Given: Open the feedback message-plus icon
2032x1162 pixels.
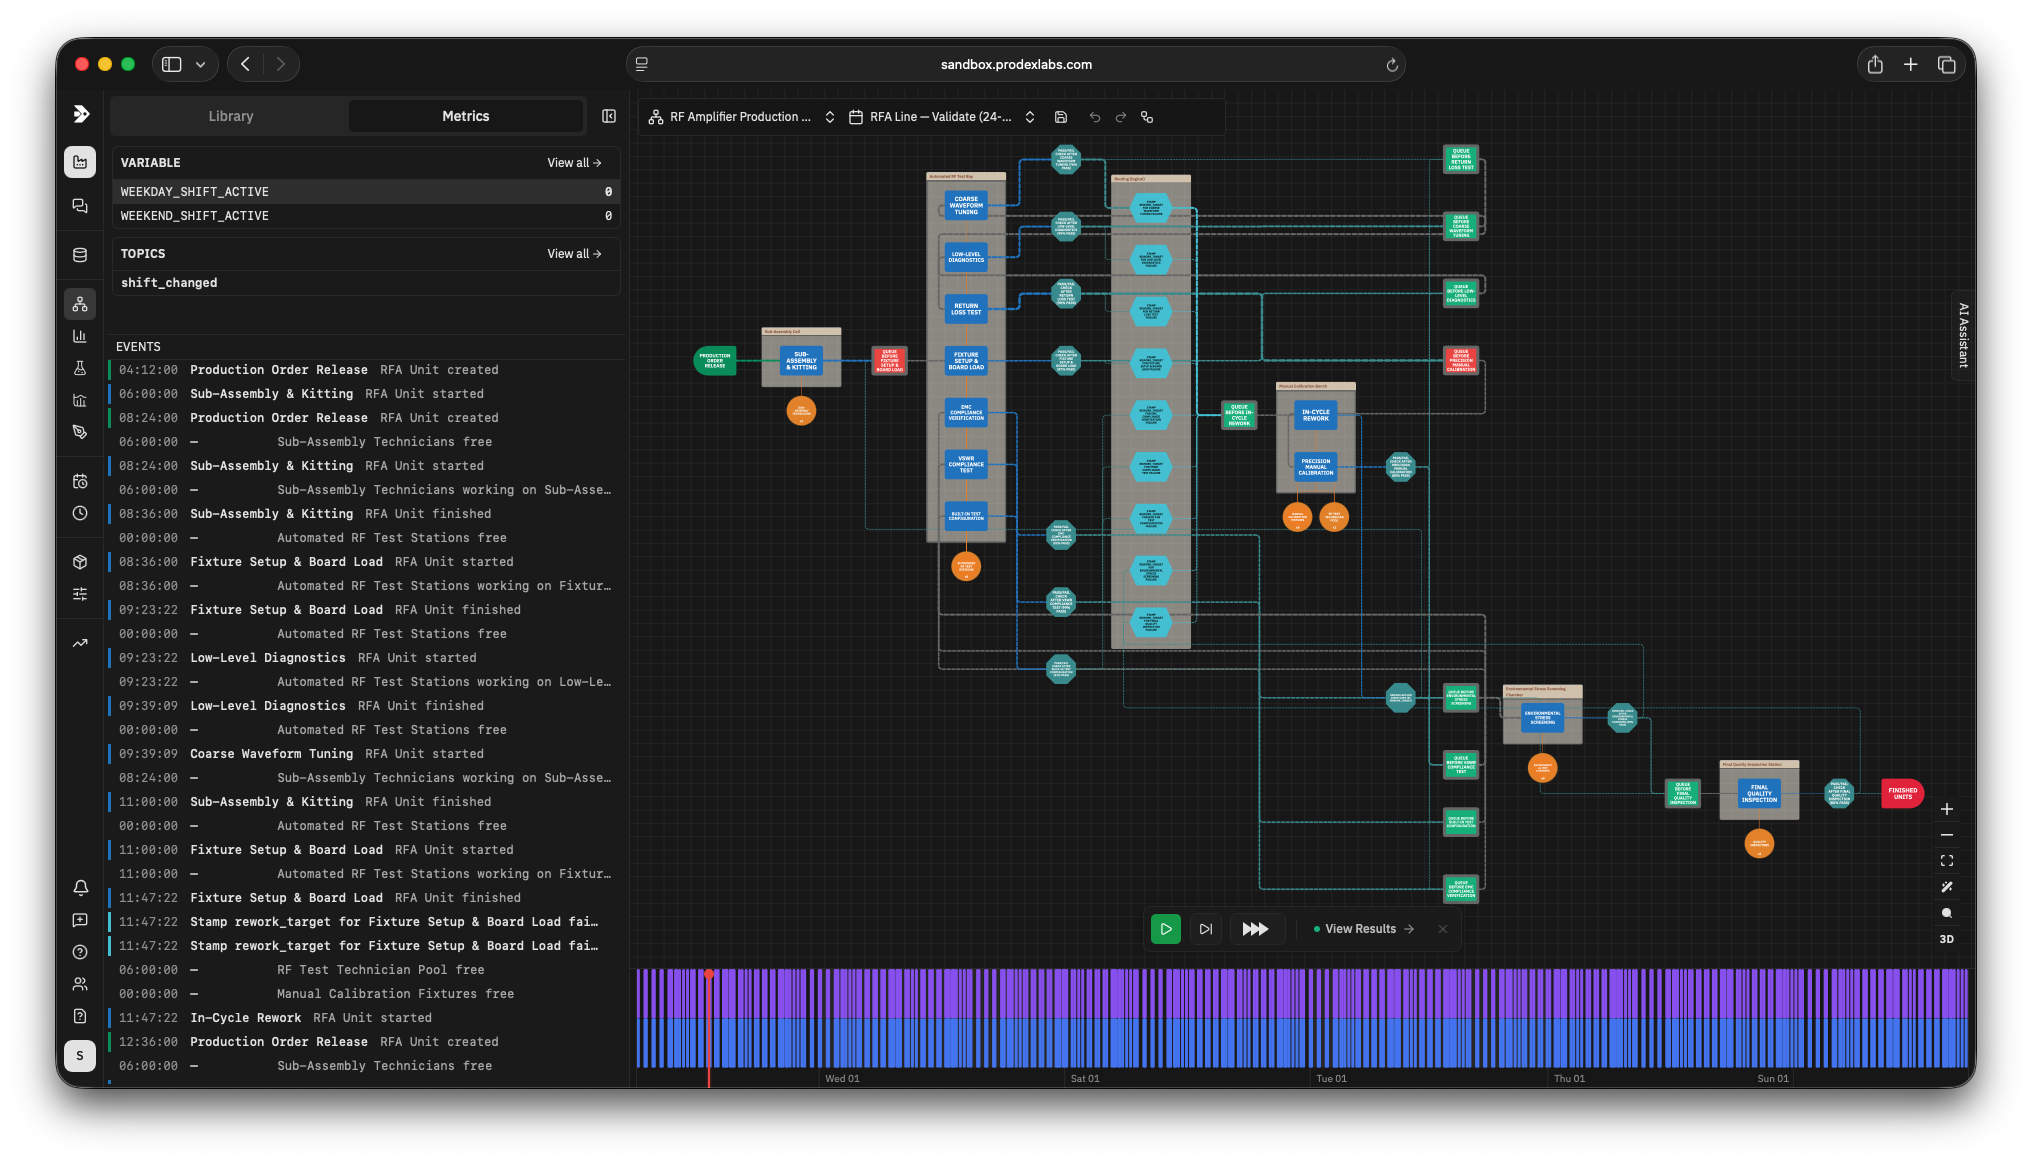Looking at the screenshot, I should click(x=80, y=920).
